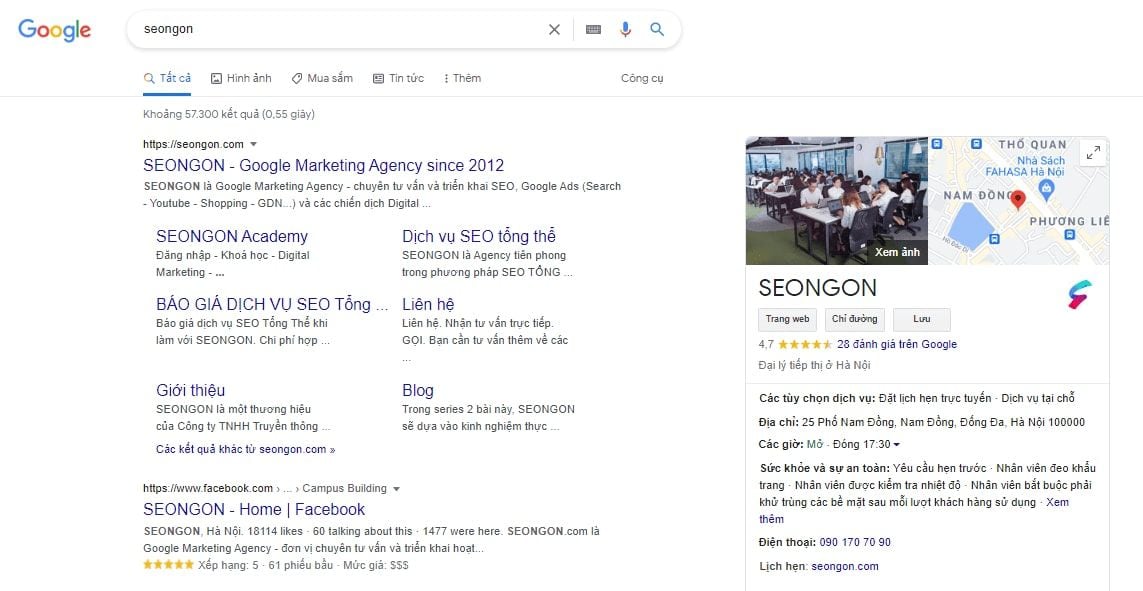Screen dimensions: 1143x591
Task: Click the red location pin on the map
Action: pos(1018,200)
